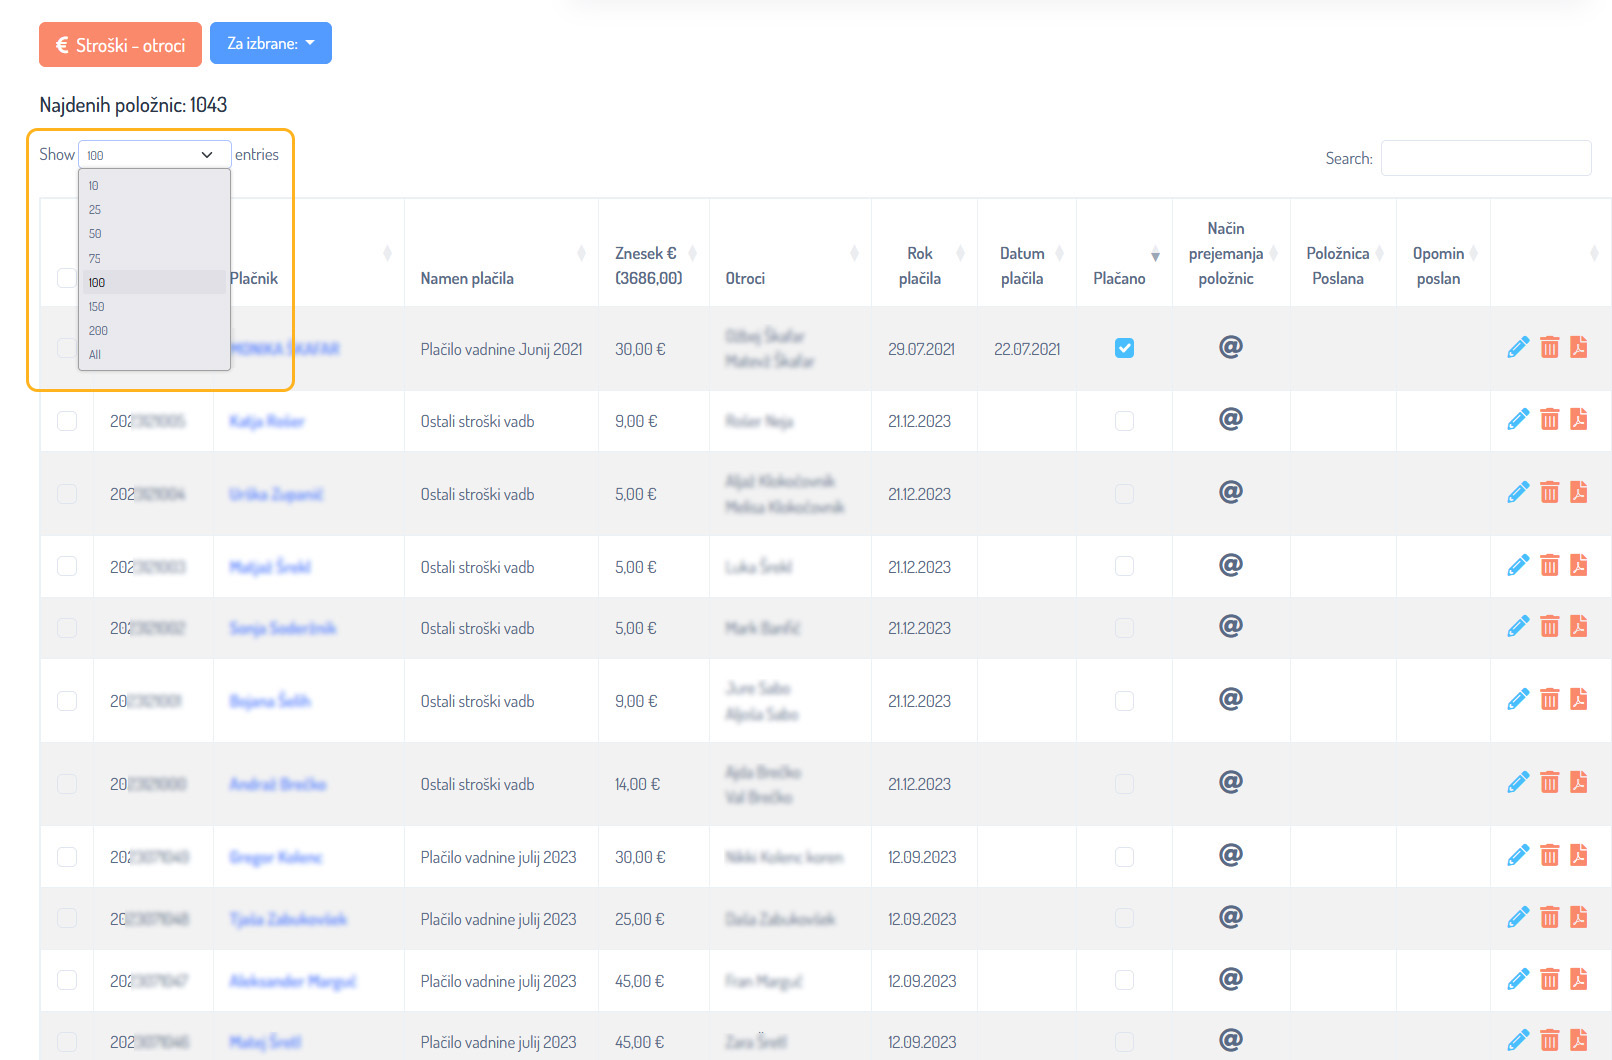The height and width of the screenshot is (1060, 1612).
Task: Click into the Search input field
Action: tap(1485, 158)
